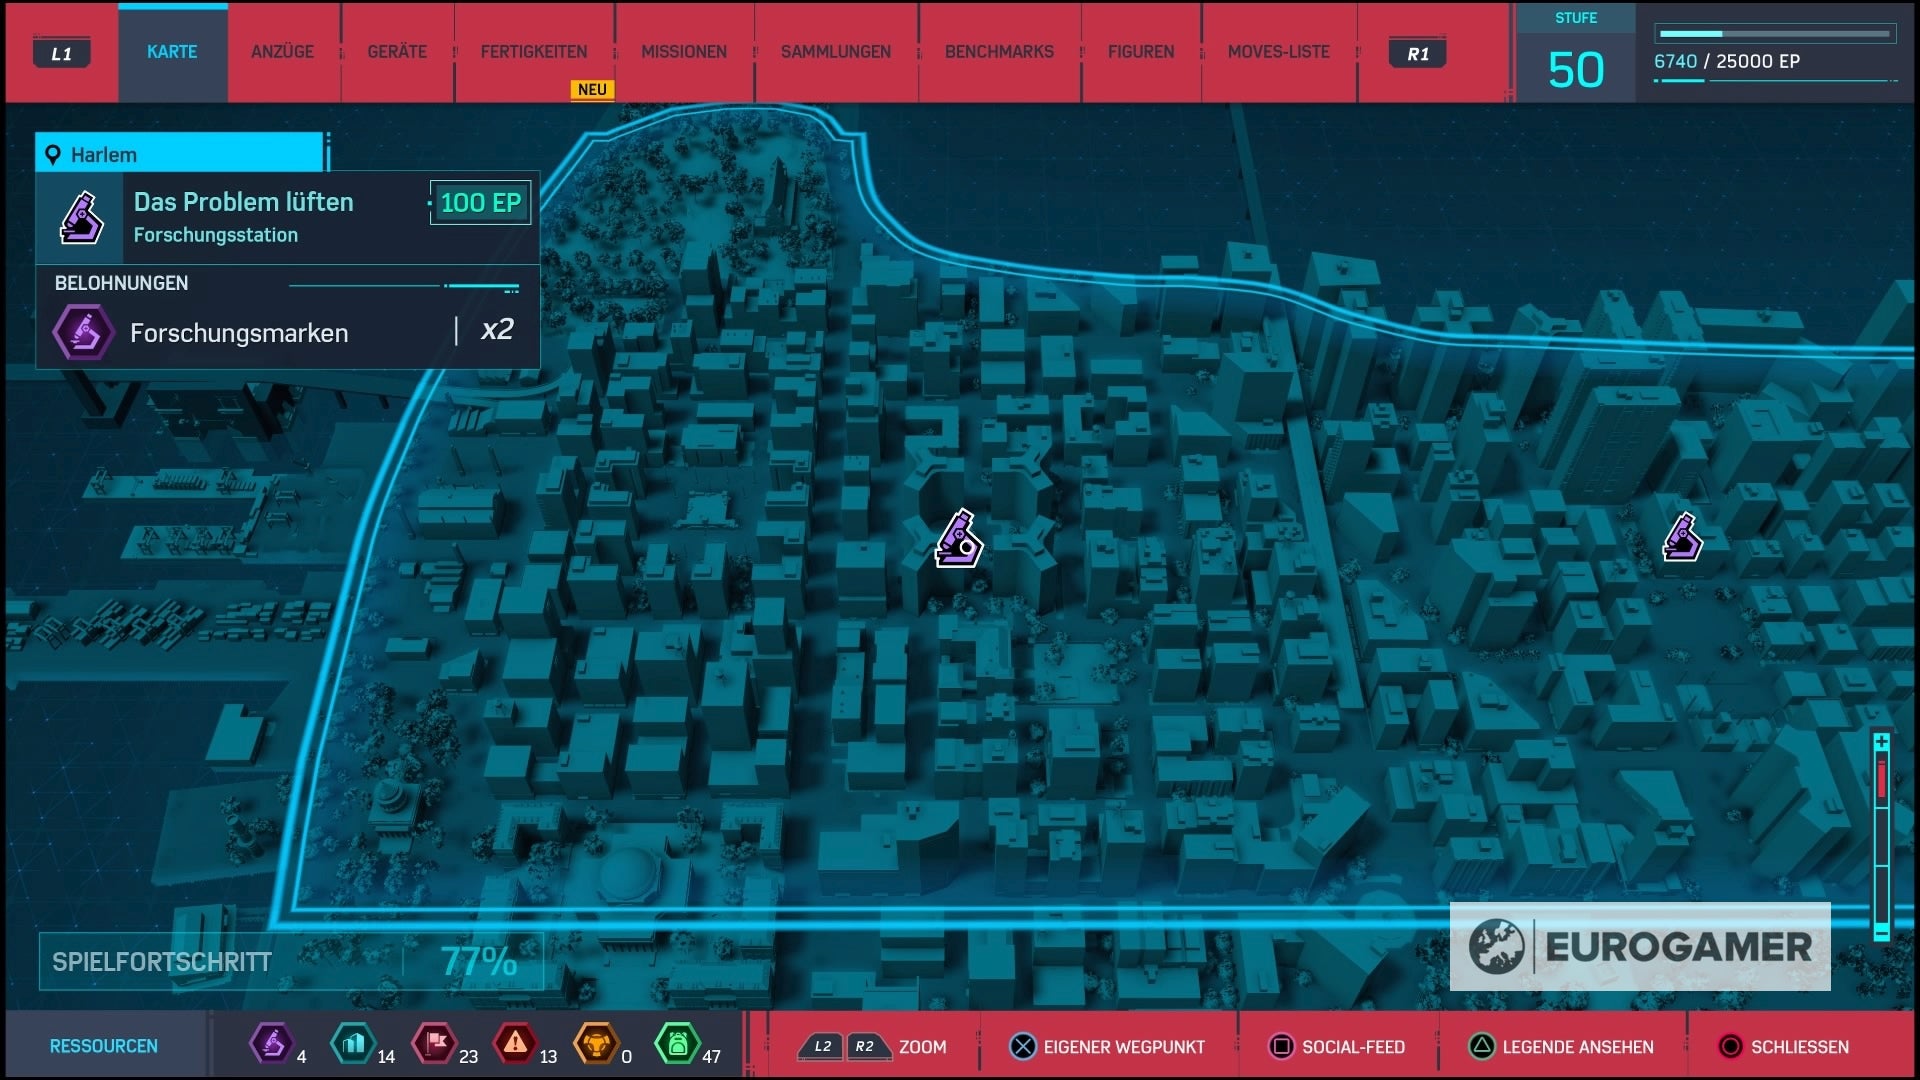Click the square button Social-Feed icon

pyautogui.click(x=1281, y=1047)
